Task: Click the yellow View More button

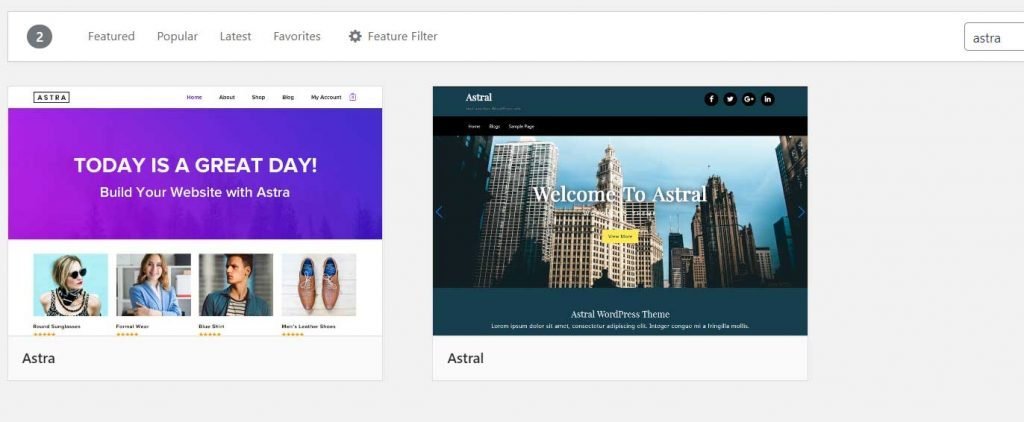Action: tap(620, 236)
